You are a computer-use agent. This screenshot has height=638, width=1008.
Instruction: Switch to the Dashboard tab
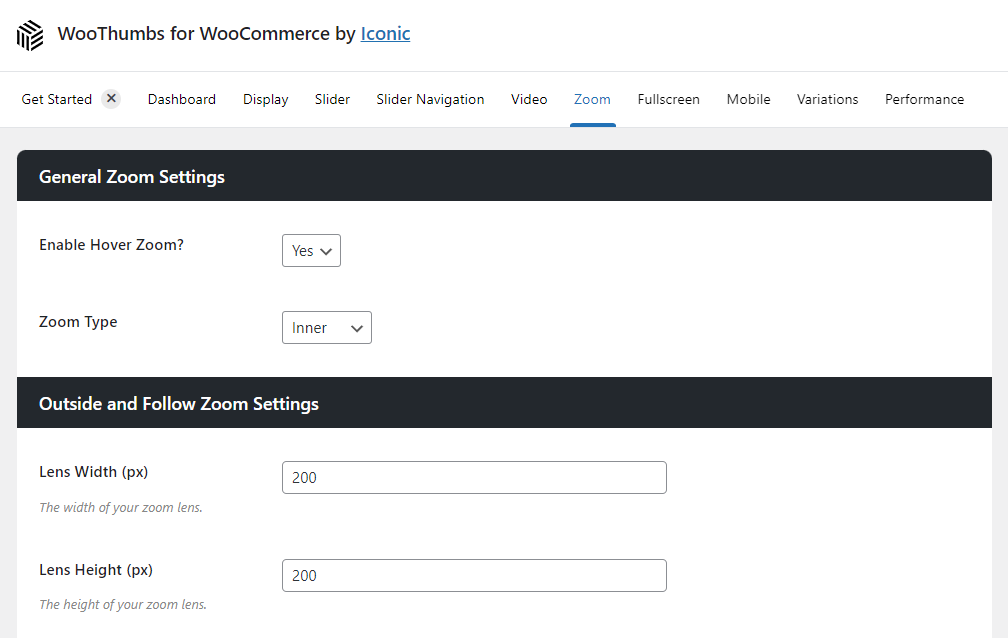click(181, 99)
